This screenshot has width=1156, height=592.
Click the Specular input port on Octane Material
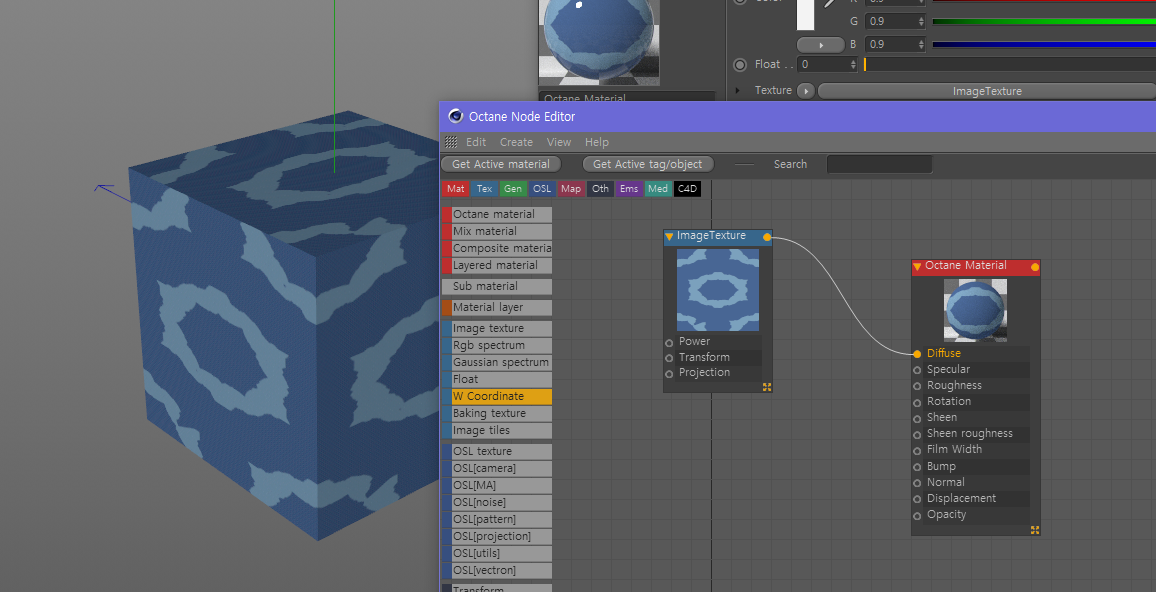[917, 370]
